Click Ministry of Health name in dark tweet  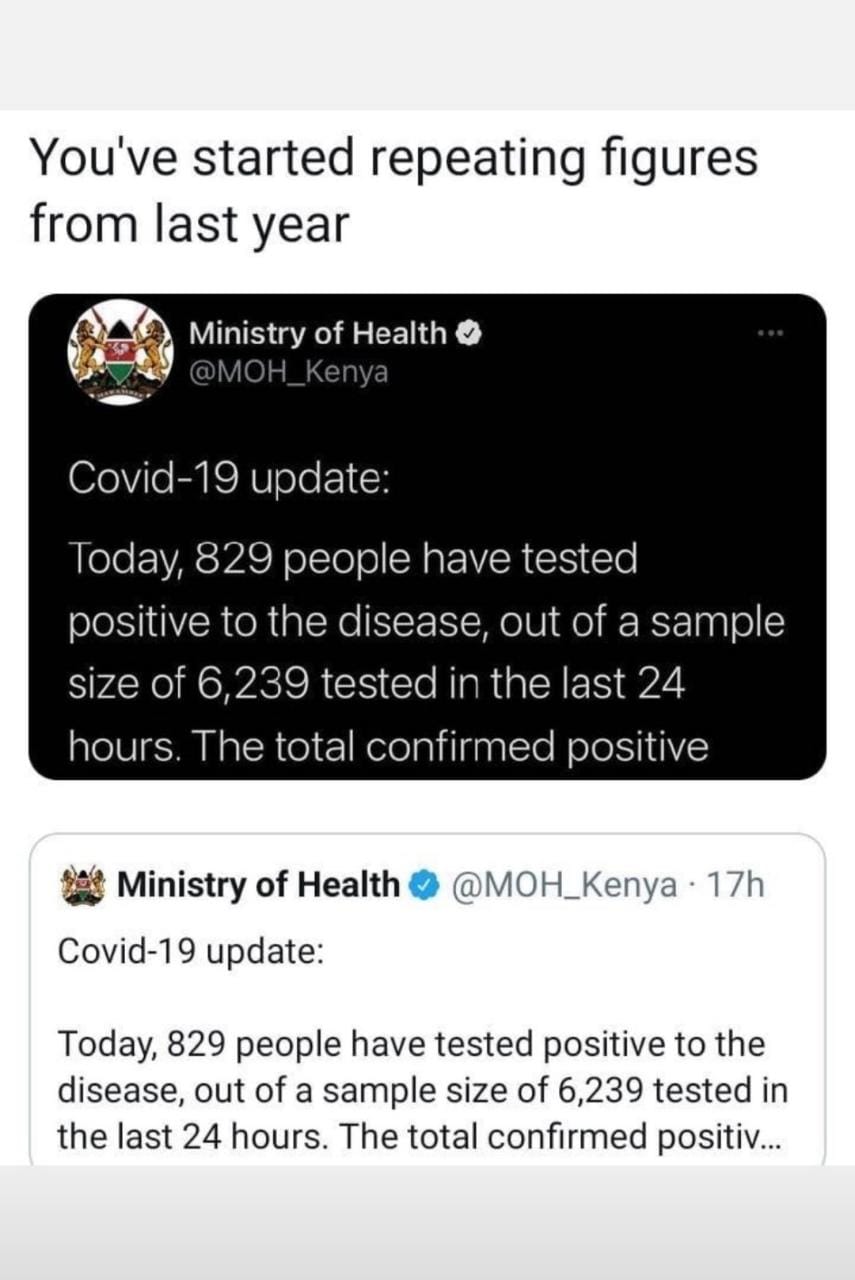318,333
